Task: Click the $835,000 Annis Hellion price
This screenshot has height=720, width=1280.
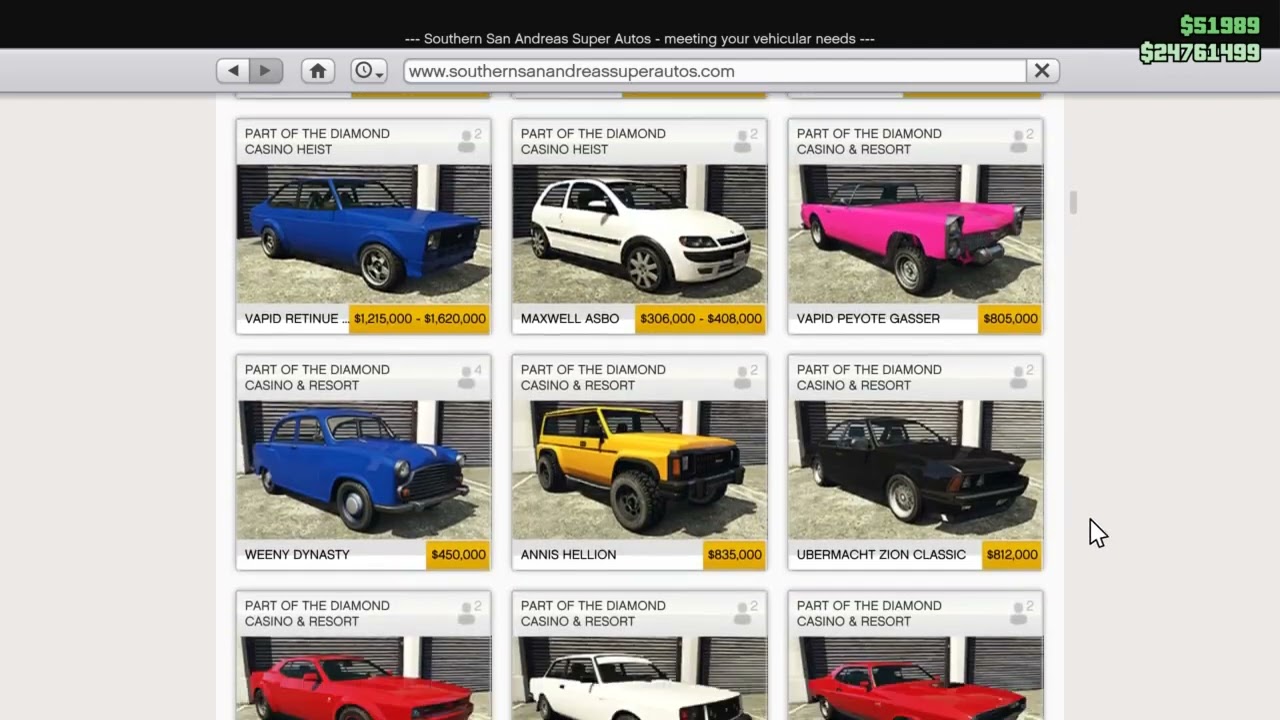Action: tap(734, 555)
